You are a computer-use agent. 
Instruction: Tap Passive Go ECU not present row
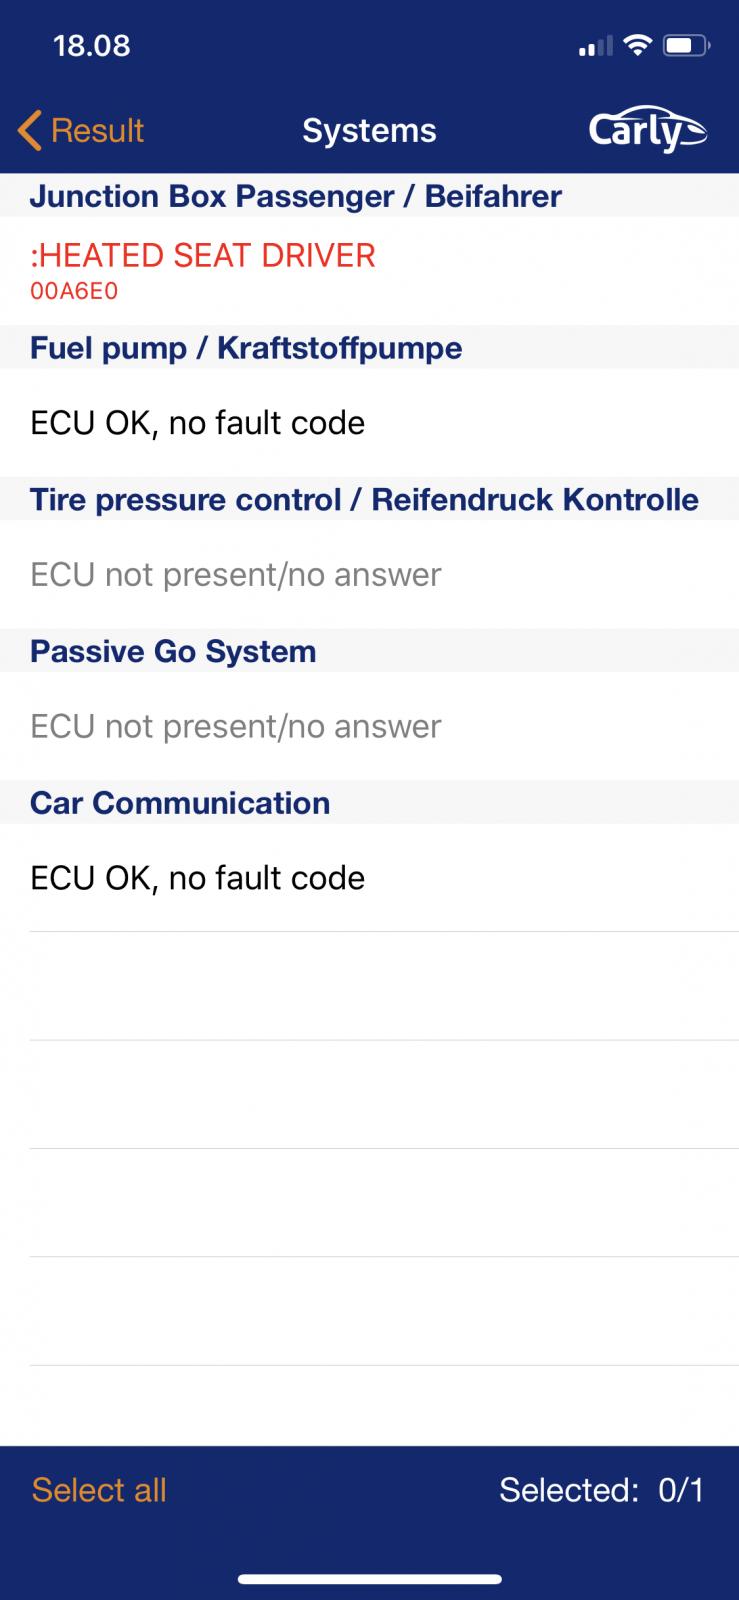pos(236,727)
